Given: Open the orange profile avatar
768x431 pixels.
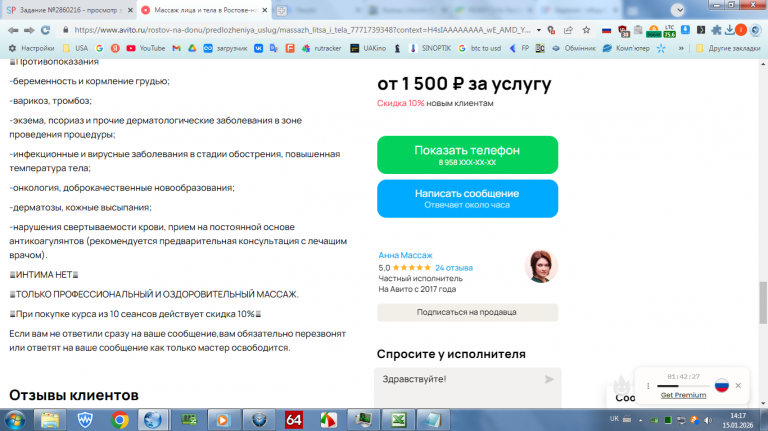Looking at the screenshot, I should click(x=741, y=30).
